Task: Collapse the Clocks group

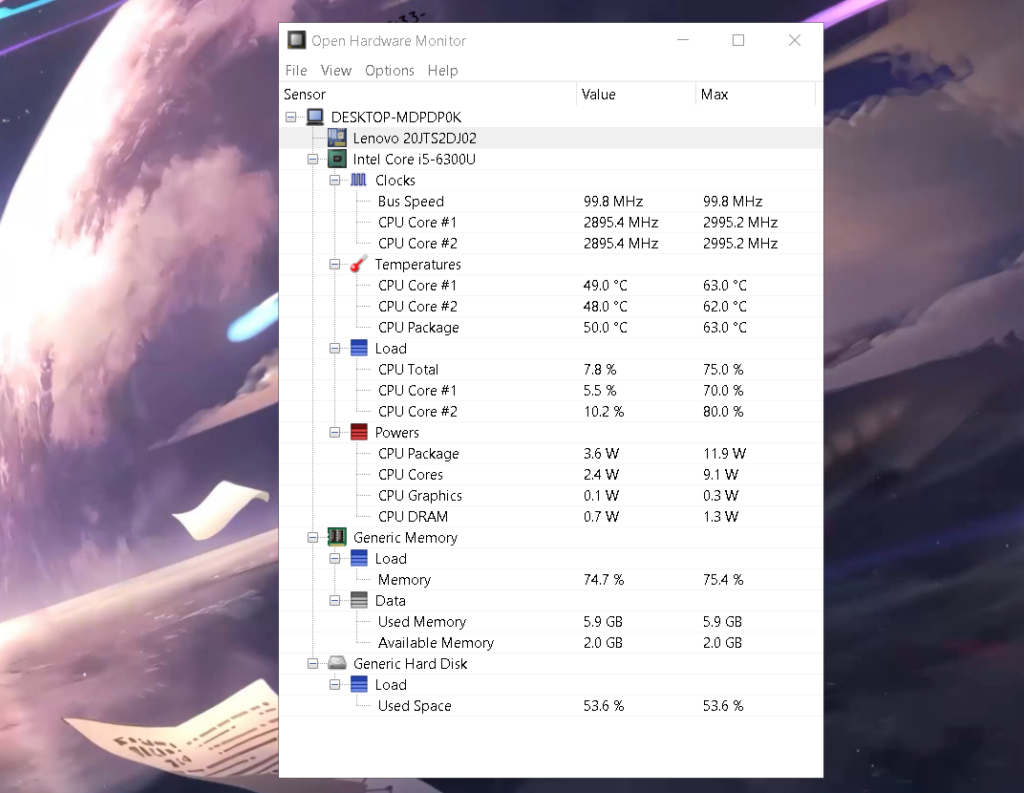Action: (x=334, y=180)
